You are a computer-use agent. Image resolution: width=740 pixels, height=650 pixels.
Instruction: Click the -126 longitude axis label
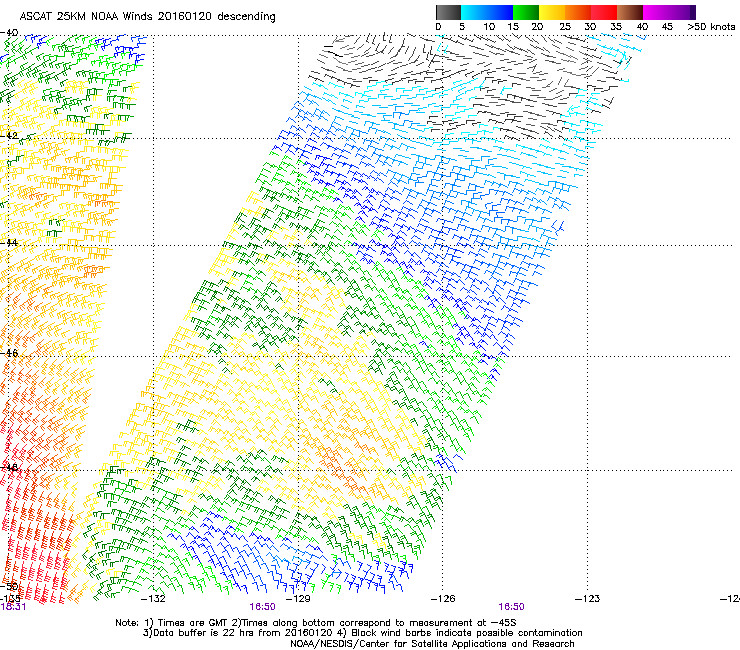click(x=443, y=599)
